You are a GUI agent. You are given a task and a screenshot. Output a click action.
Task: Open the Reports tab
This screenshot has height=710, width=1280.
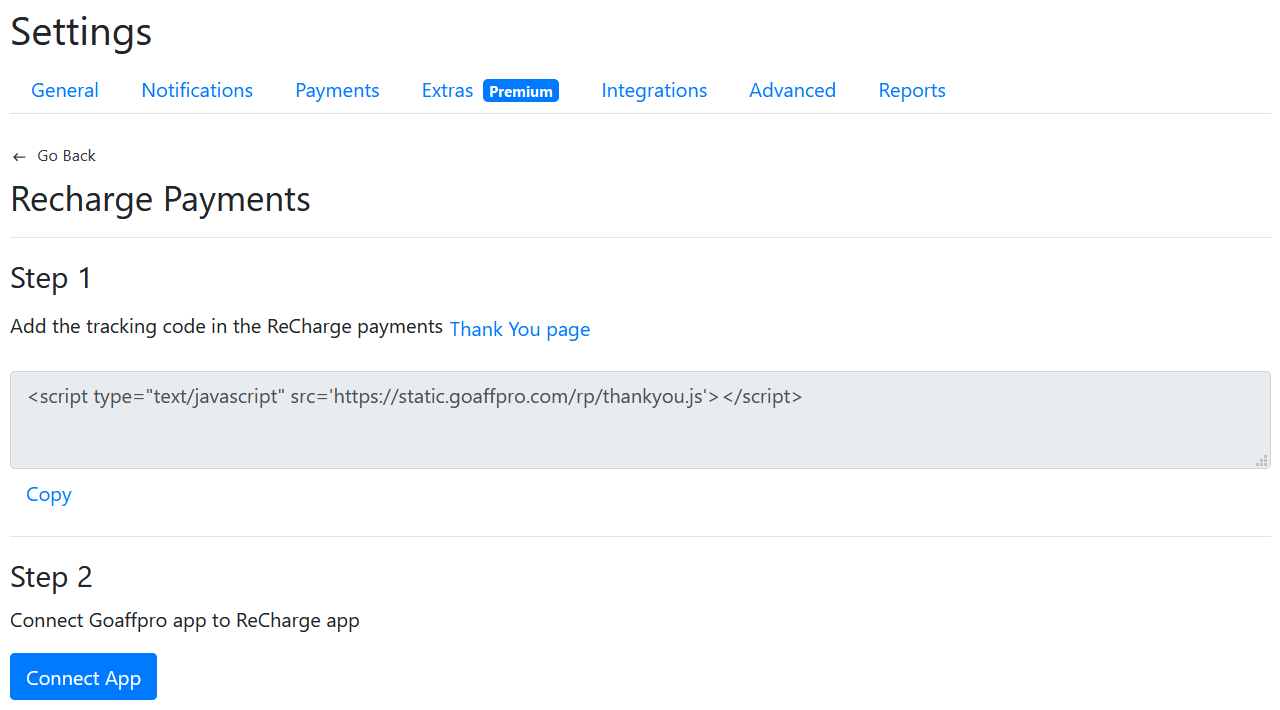(x=912, y=90)
